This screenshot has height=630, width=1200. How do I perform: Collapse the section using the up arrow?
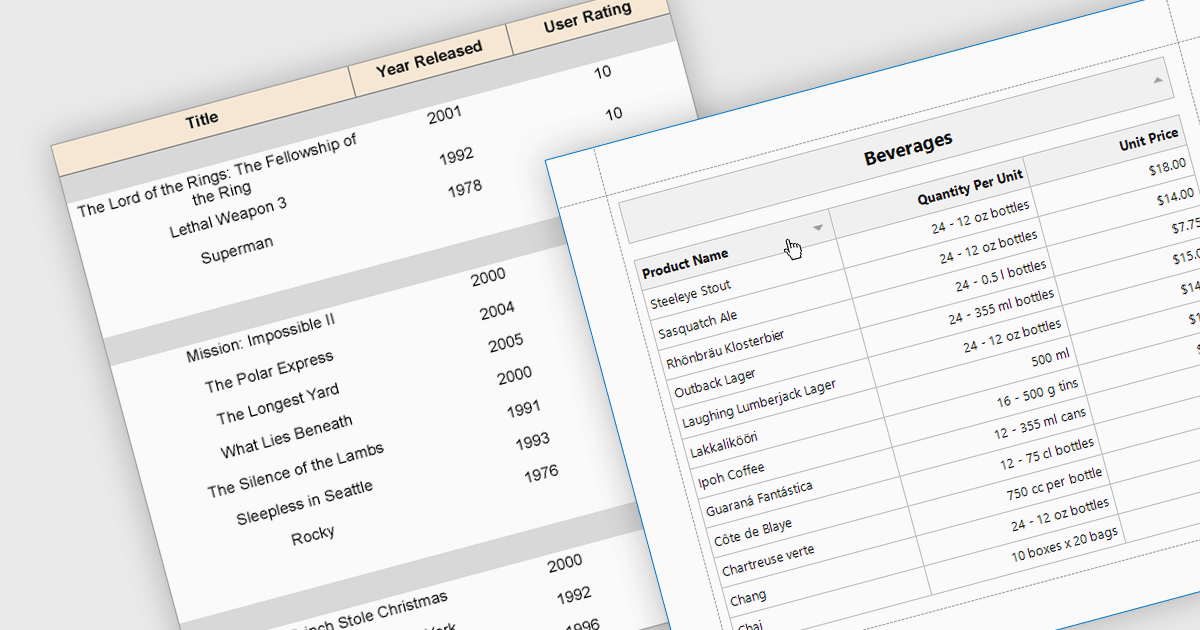[1157, 79]
